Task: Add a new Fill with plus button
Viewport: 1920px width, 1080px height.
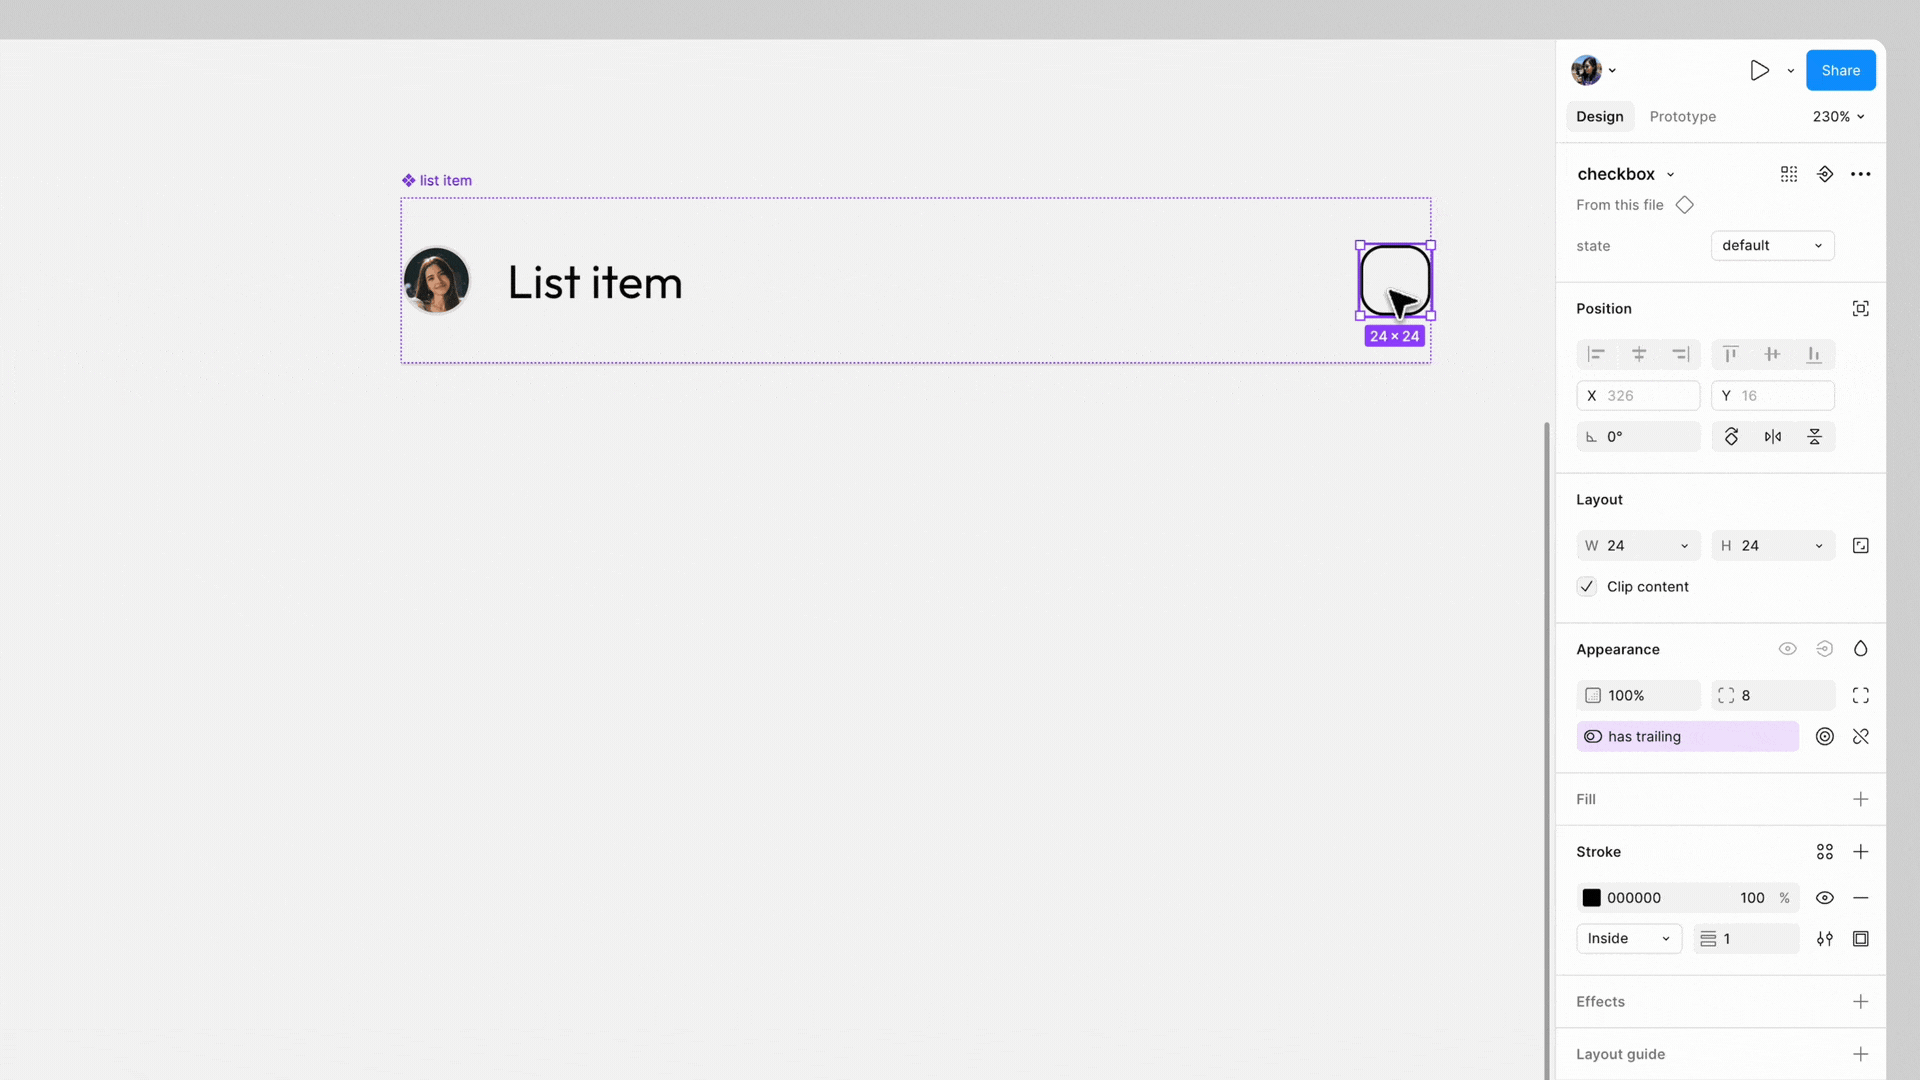Action: pyautogui.click(x=1860, y=800)
